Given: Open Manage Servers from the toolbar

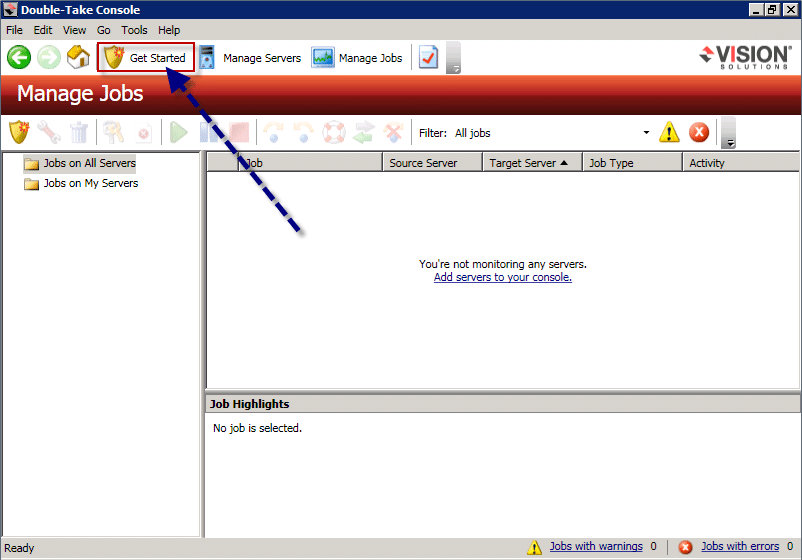Looking at the screenshot, I should click(250, 58).
